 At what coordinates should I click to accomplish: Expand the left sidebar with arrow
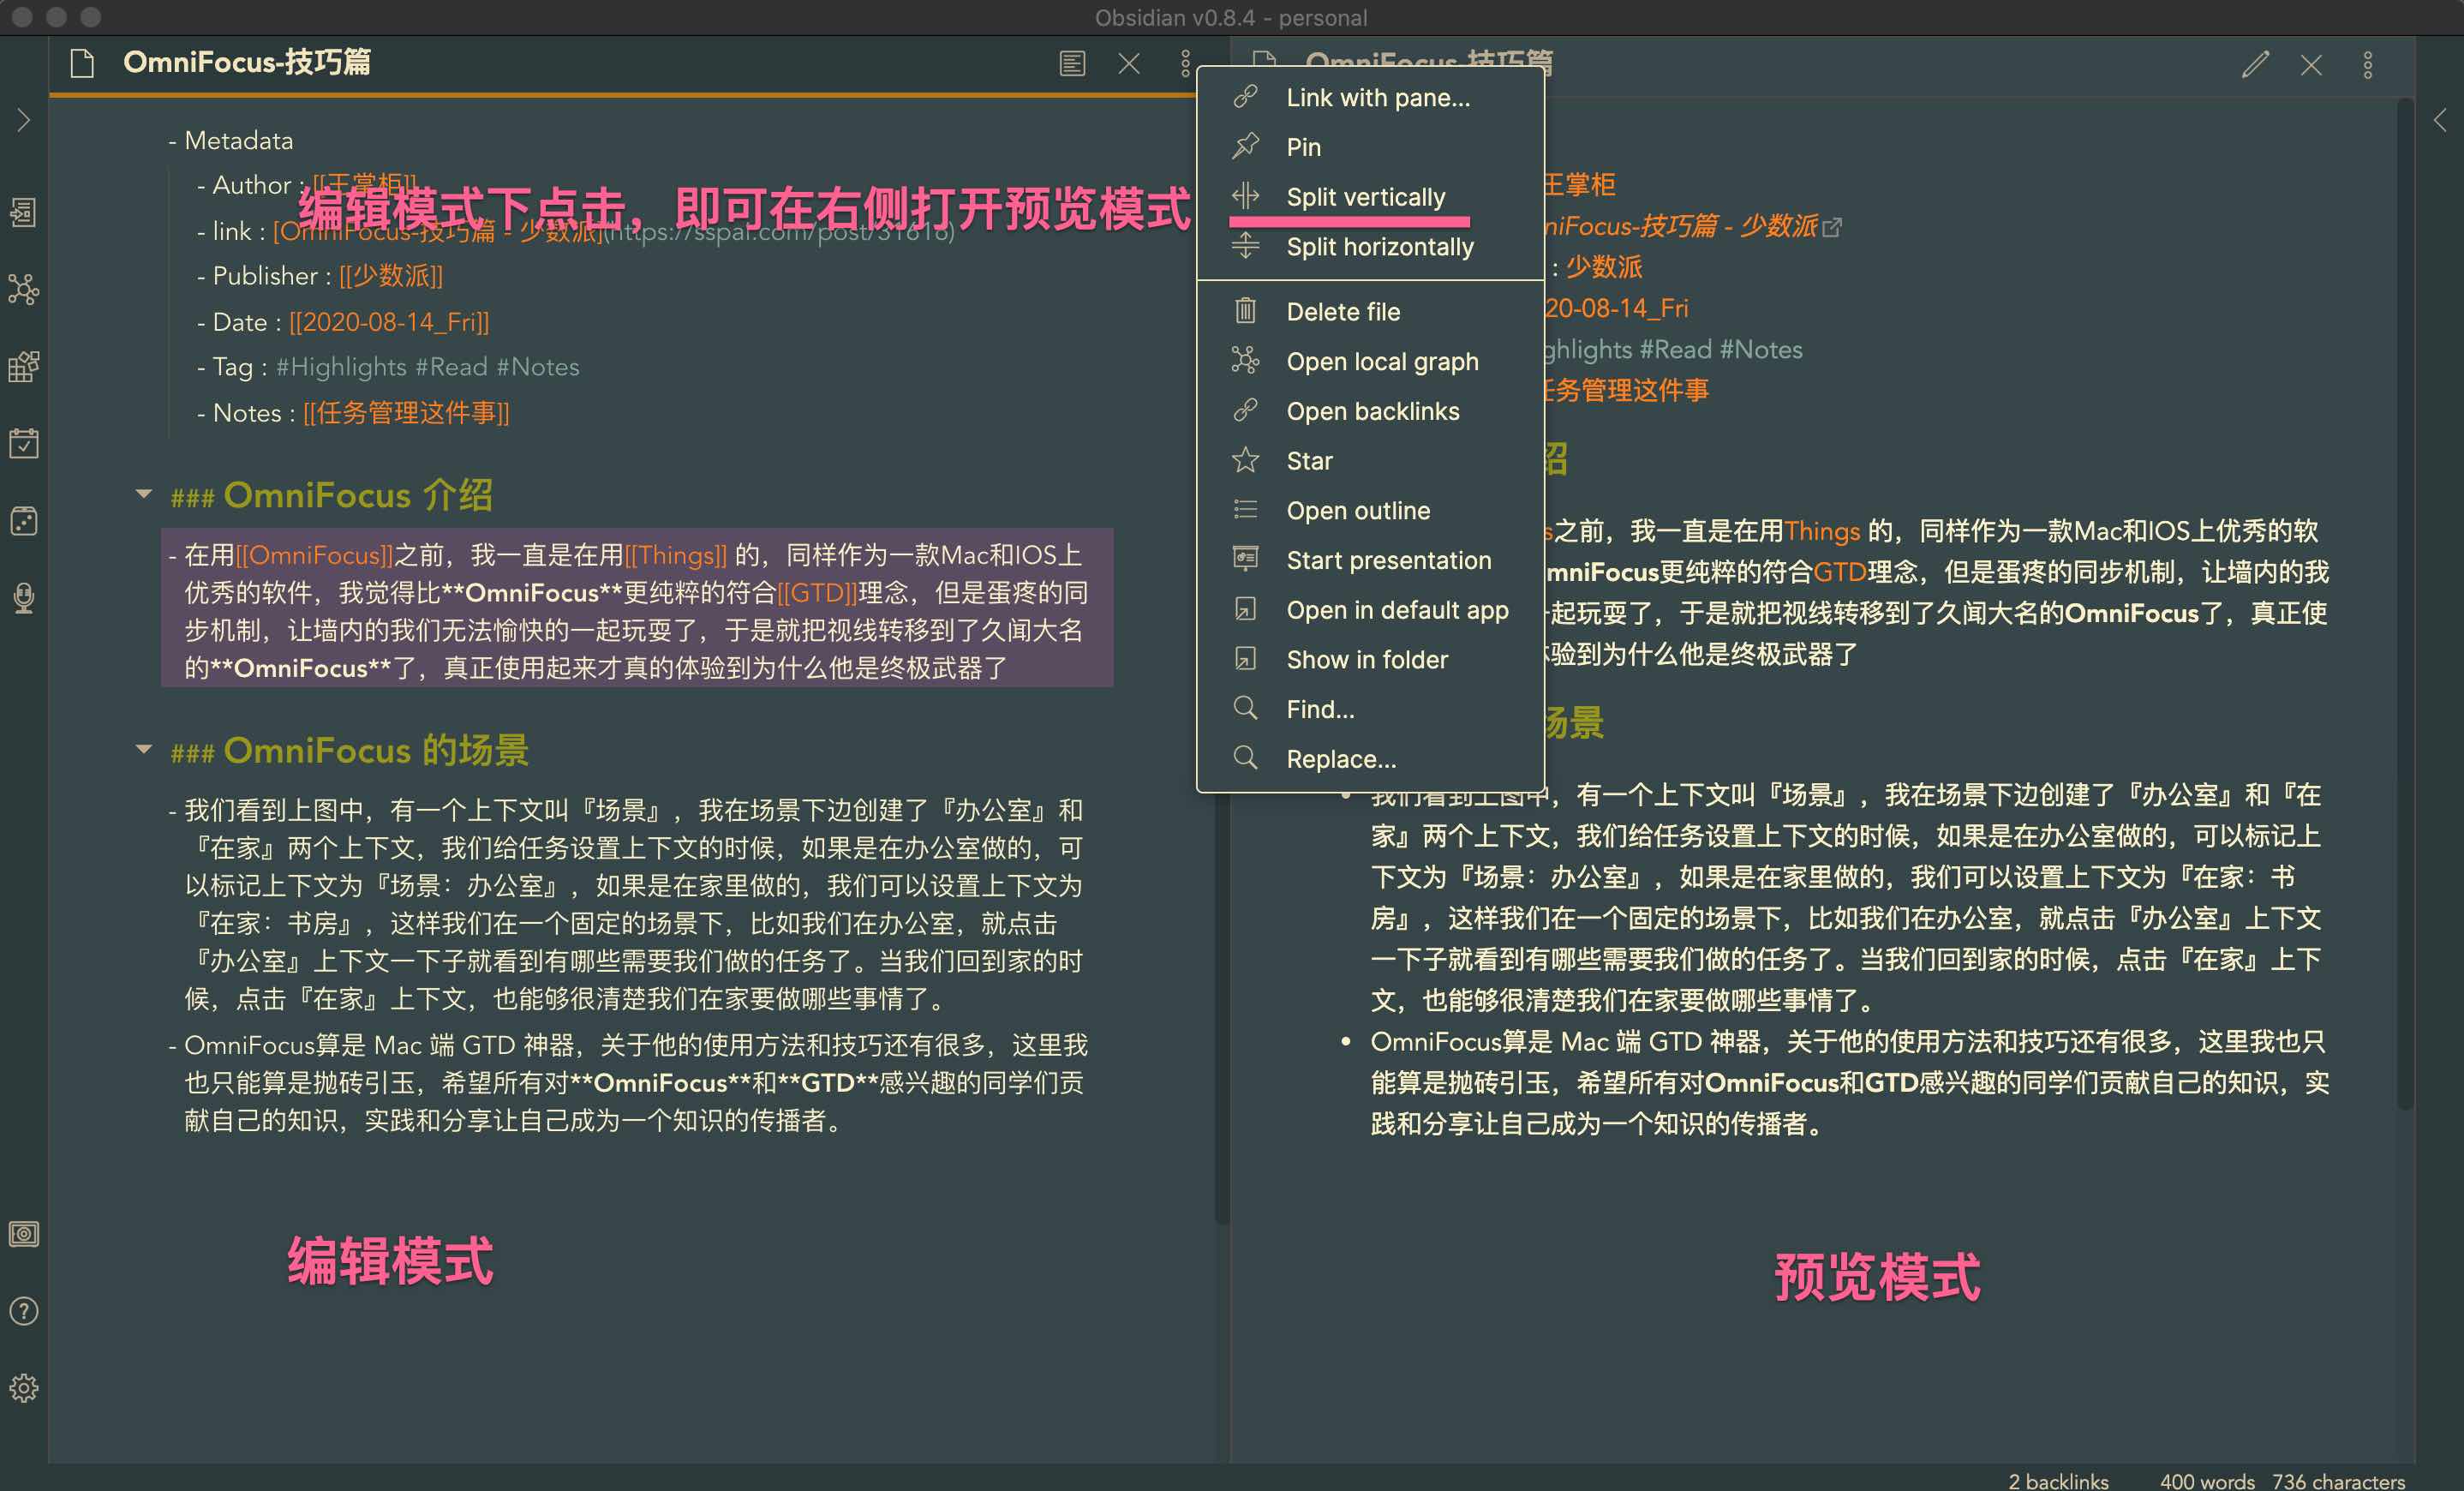[x=24, y=120]
